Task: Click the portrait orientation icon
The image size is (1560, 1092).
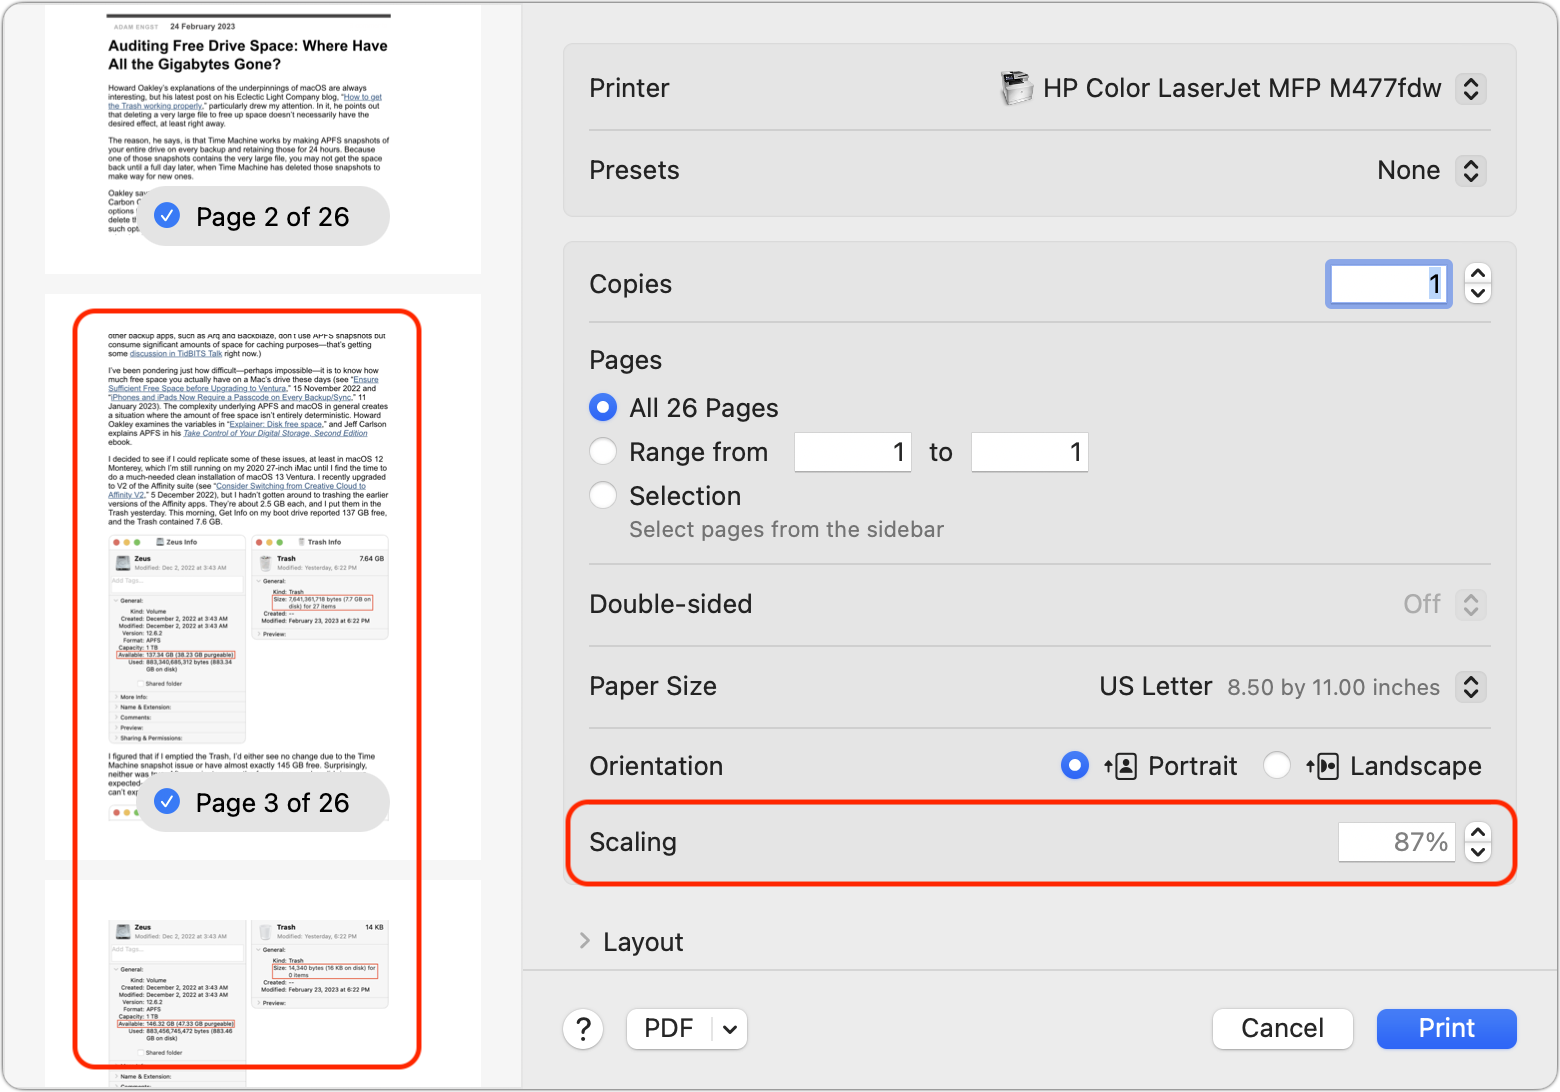Action: [x=1120, y=767]
